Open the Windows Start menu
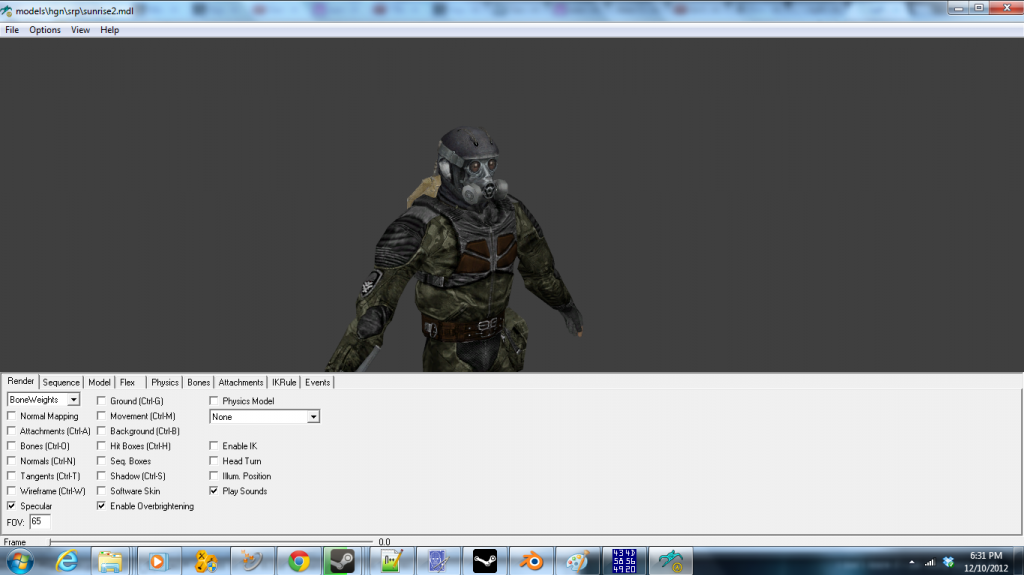Image resolution: width=1024 pixels, height=575 pixels. tap(19, 561)
